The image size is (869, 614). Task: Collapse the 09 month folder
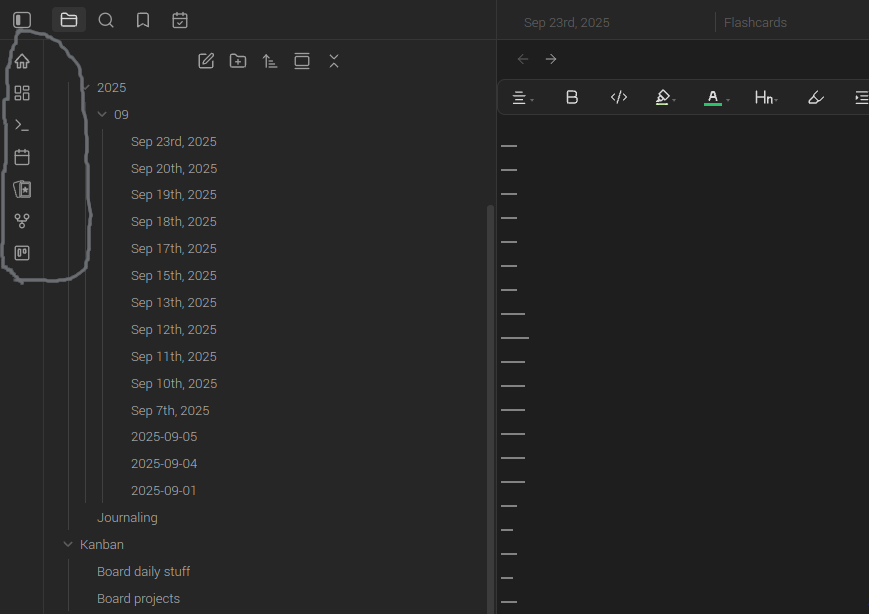(102, 115)
